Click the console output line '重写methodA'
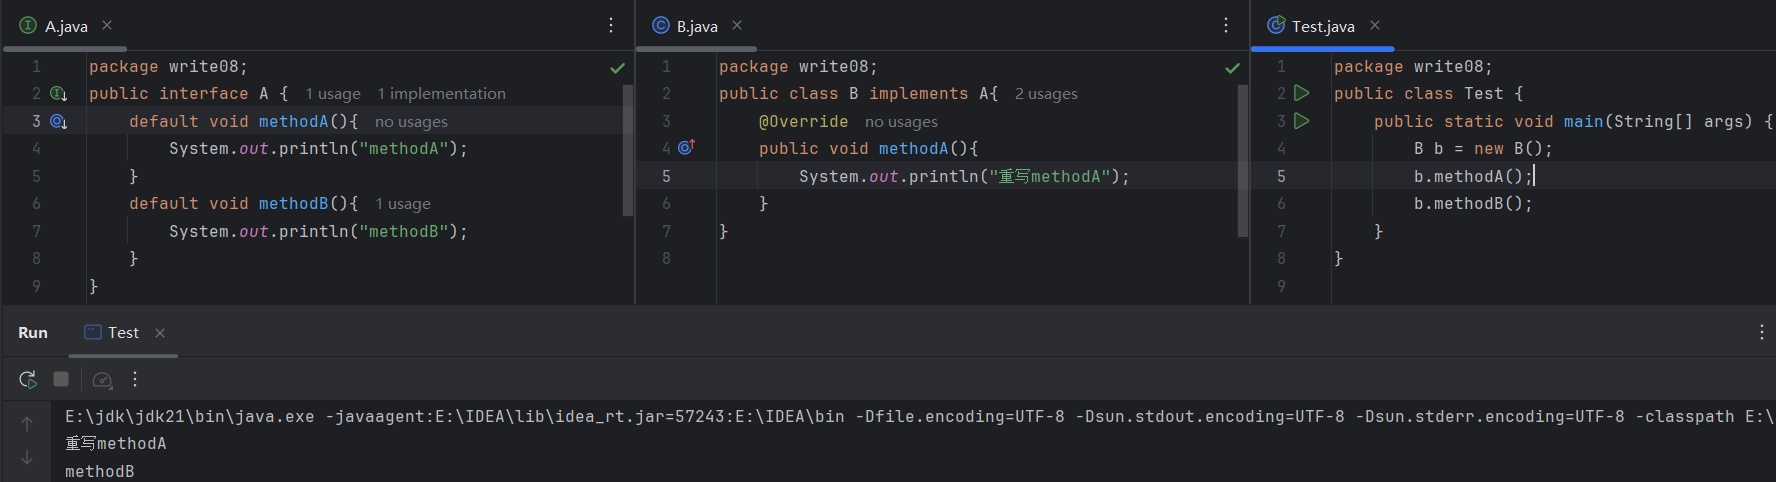Viewport: 1776px width, 482px height. pos(116,444)
